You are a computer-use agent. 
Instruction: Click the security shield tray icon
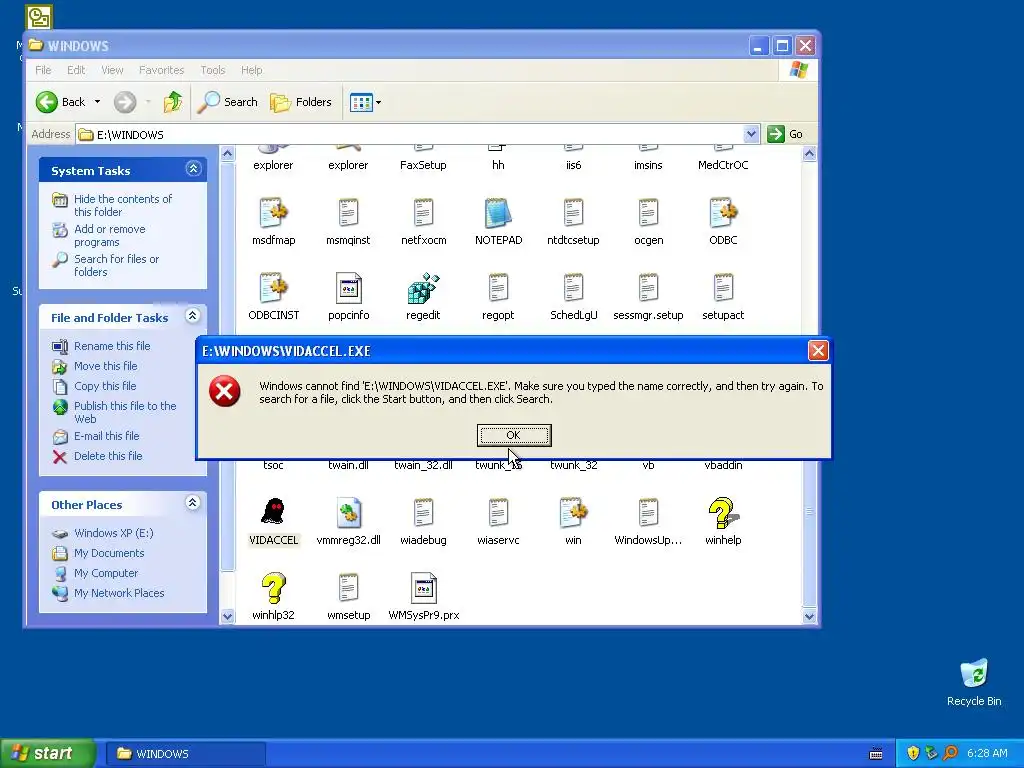(913, 753)
